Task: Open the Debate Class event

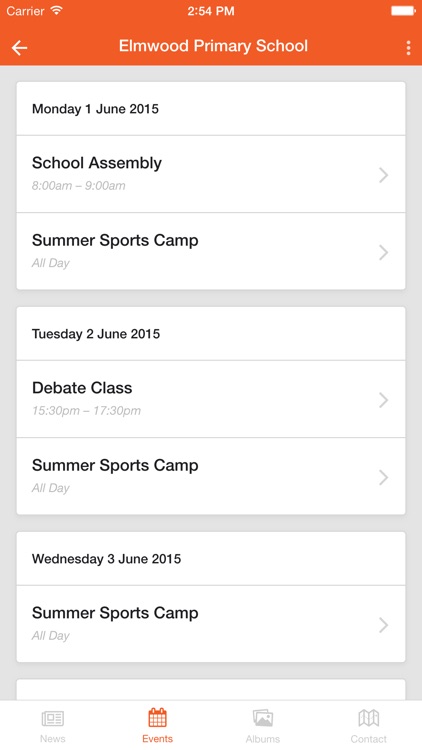Action: click(x=211, y=399)
